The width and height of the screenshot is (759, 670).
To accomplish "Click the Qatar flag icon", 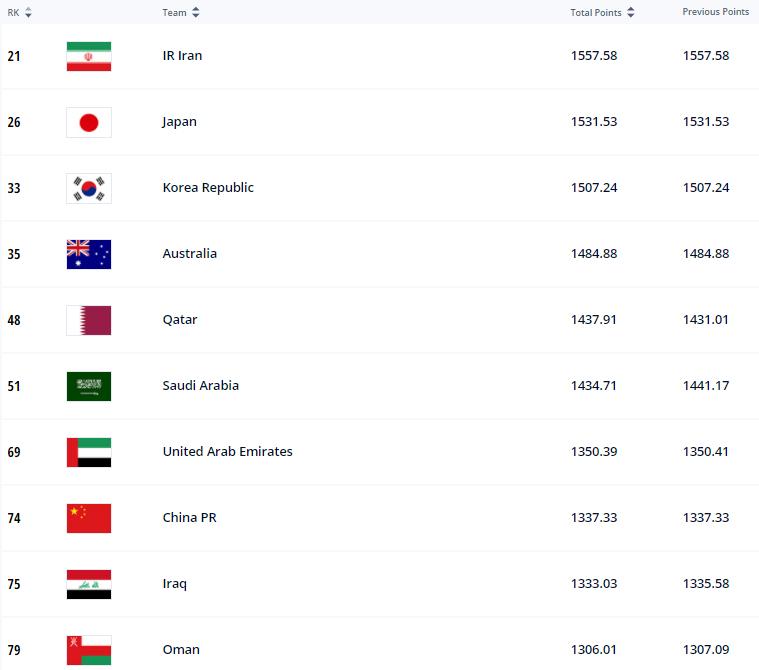I will click(88, 320).
